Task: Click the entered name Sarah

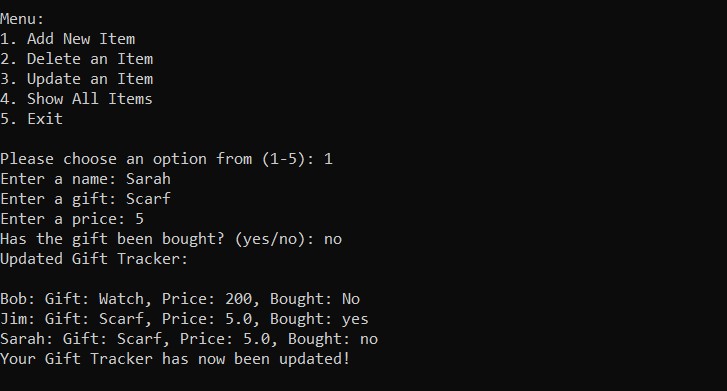Action: click(148, 179)
